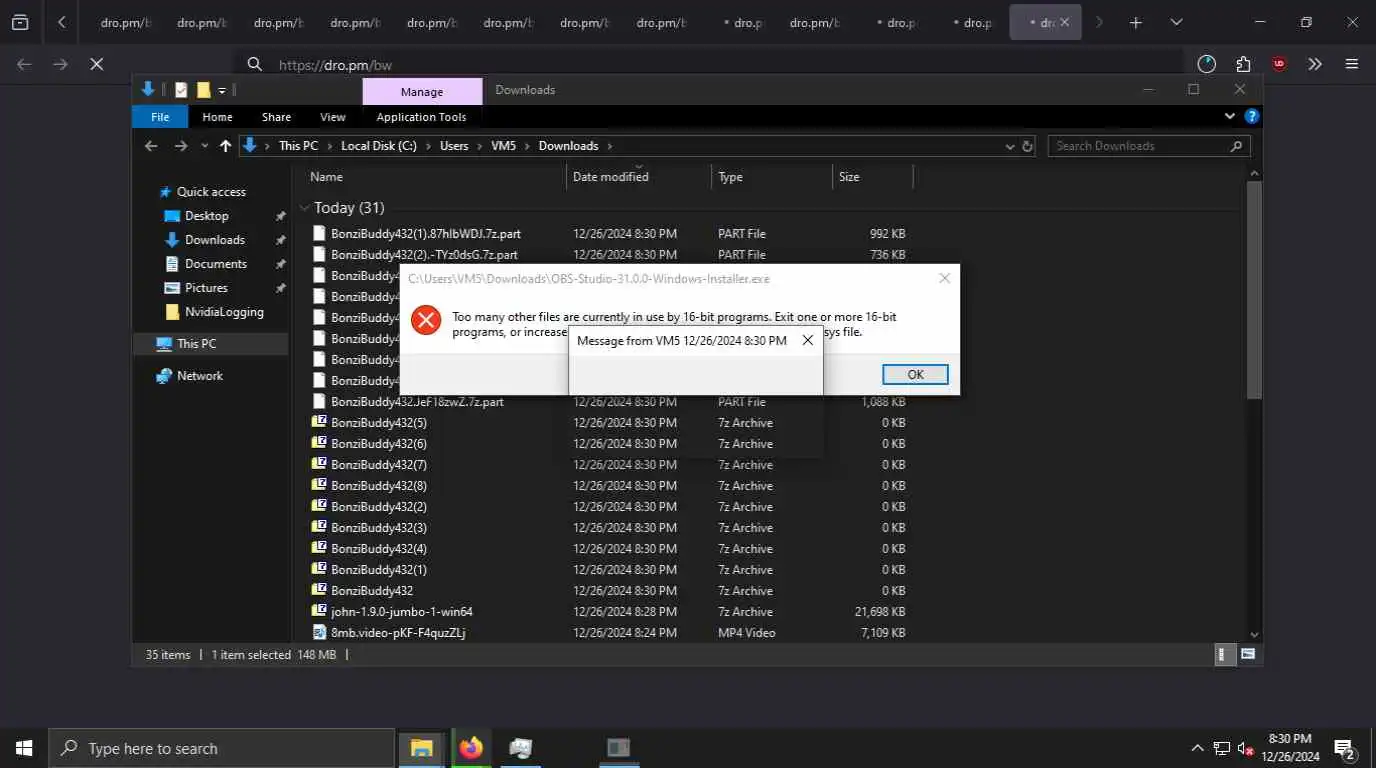Expand the Explorer ribbon with the chevron

tap(1230, 116)
